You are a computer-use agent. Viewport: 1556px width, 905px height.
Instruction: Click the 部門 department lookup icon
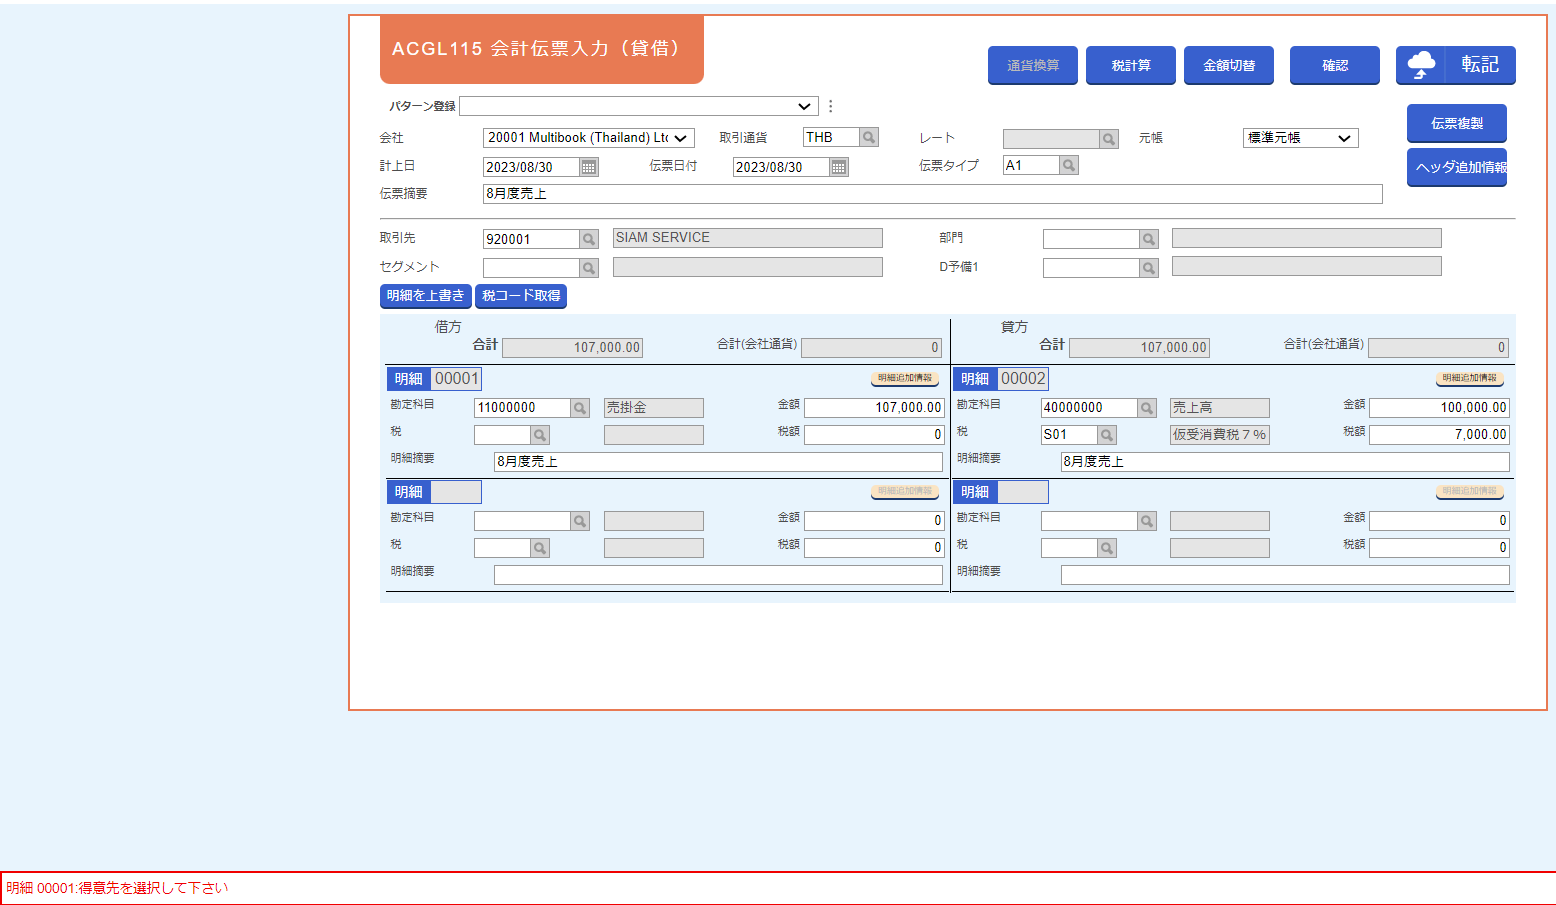coord(1149,239)
